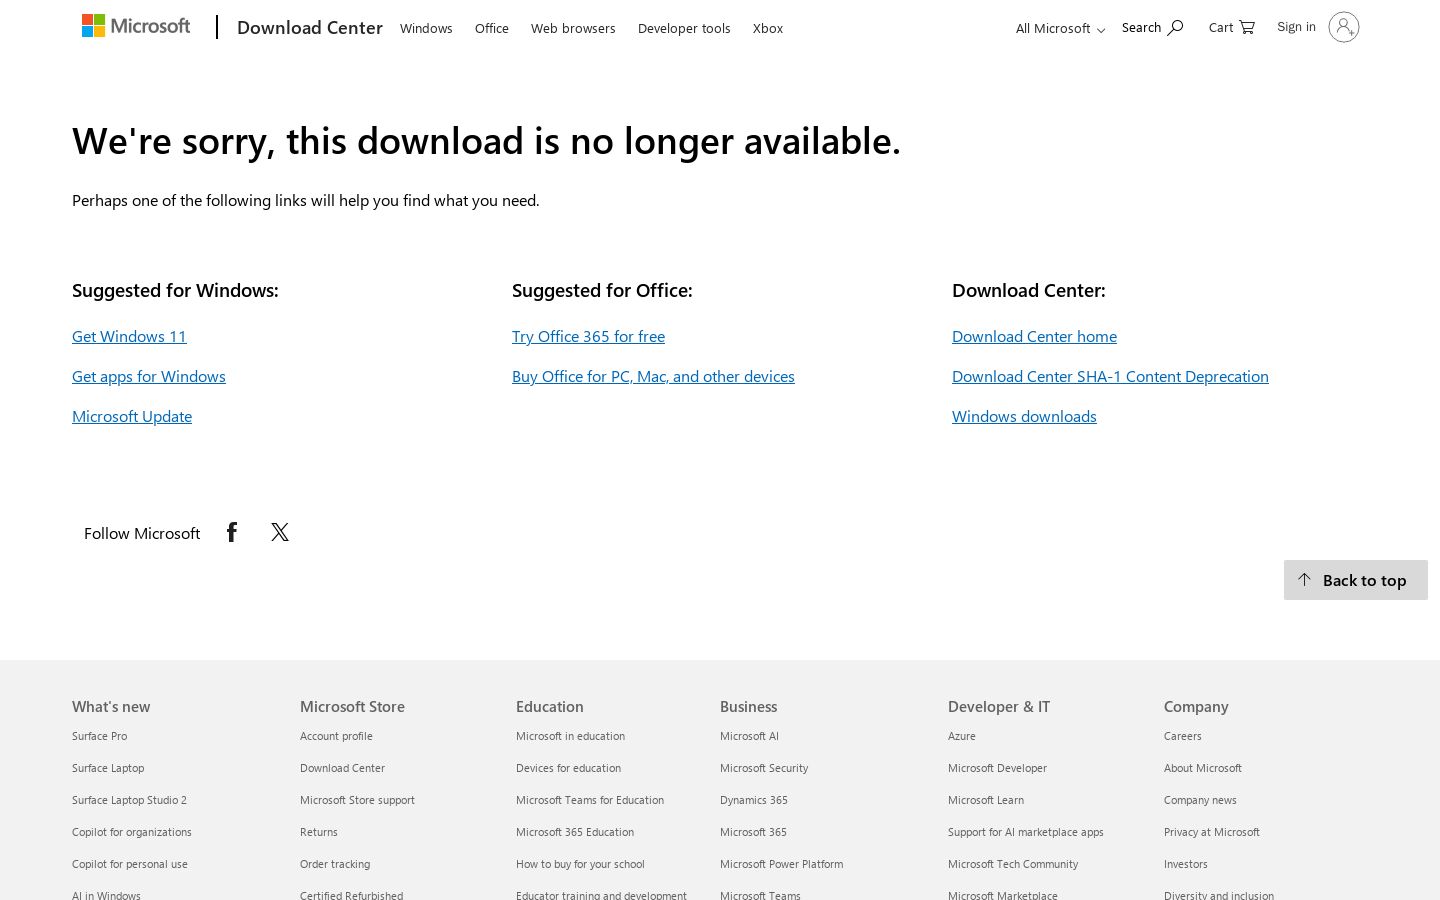1440x900 pixels.
Task: Go to Download Center heading link
Action: point(310,27)
